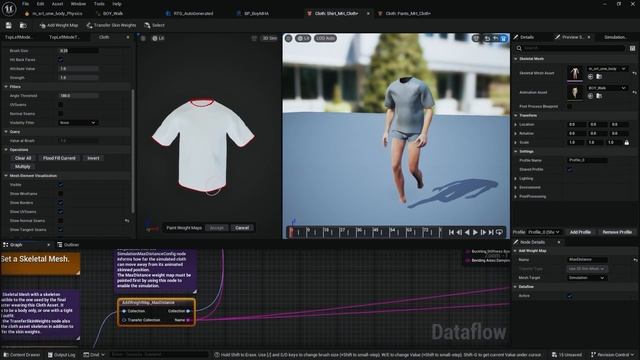Click the shirt-shaped icon in preview viewport corner
The width and height of the screenshot is (640, 360).
pos(503,38)
